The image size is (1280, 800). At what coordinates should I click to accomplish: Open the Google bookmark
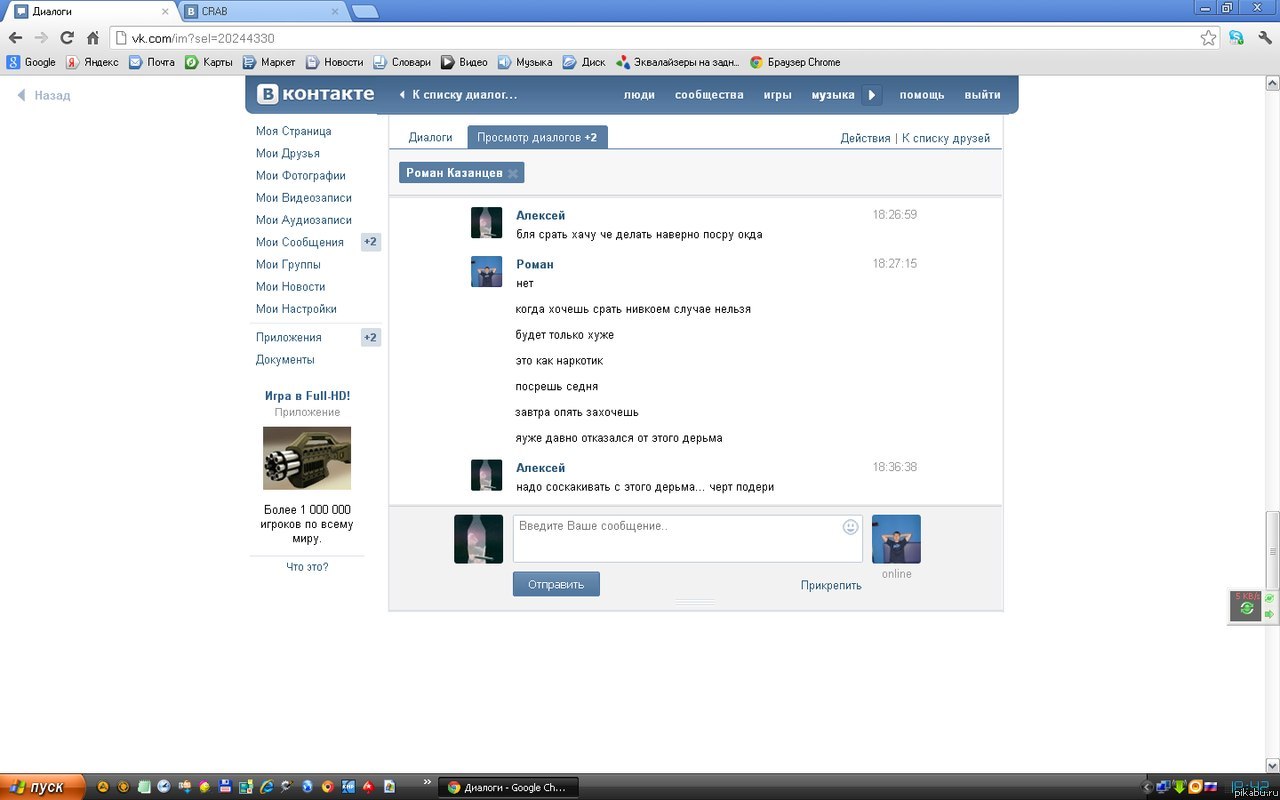click(x=32, y=62)
